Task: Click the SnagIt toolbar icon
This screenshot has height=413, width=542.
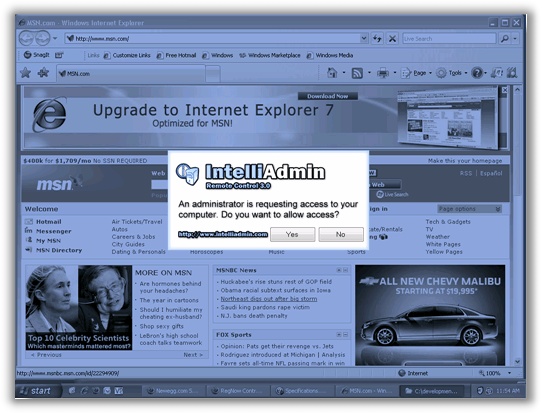Action: [x=36, y=55]
